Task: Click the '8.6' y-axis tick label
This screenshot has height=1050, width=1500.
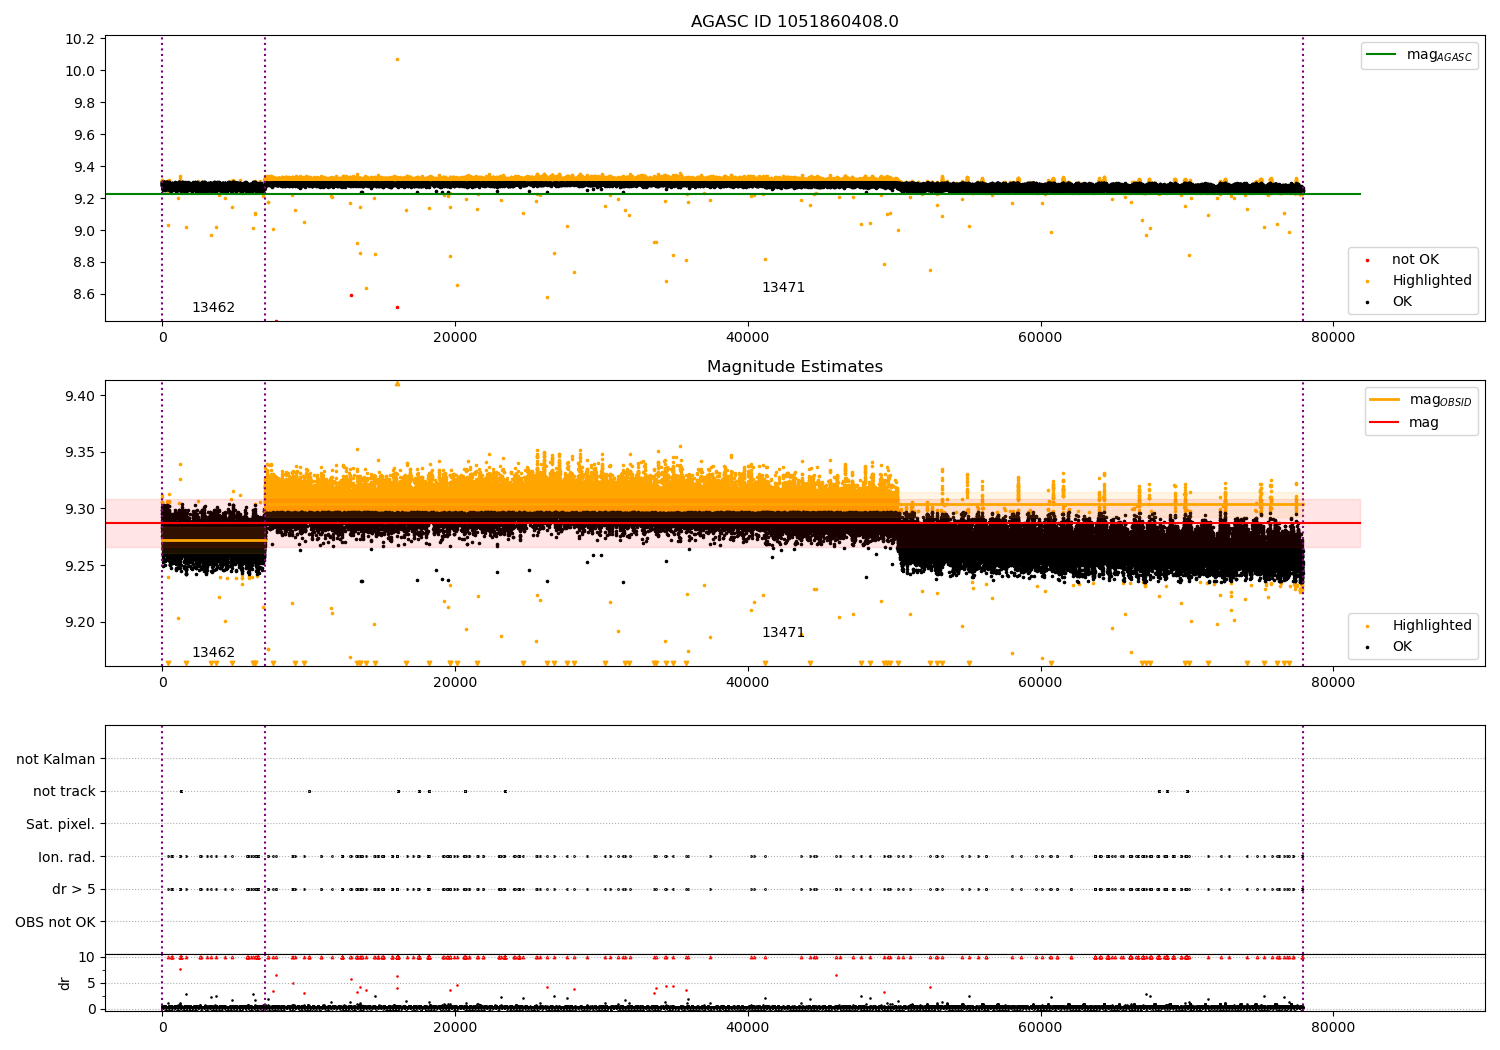Action: pyautogui.click(x=84, y=295)
